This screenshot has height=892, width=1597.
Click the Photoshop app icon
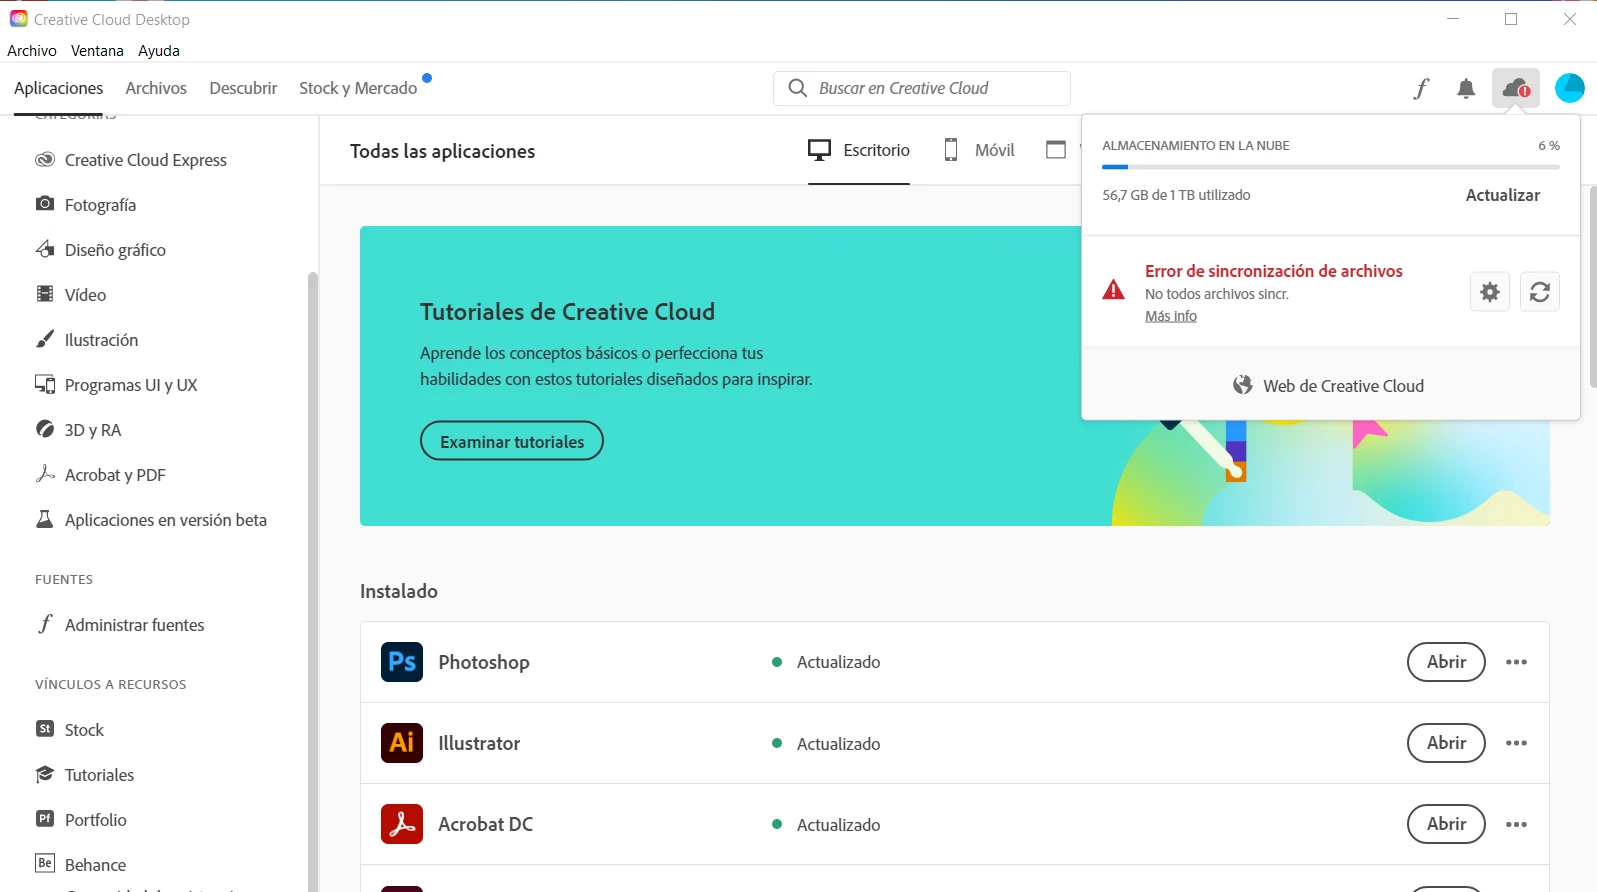point(402,662)
